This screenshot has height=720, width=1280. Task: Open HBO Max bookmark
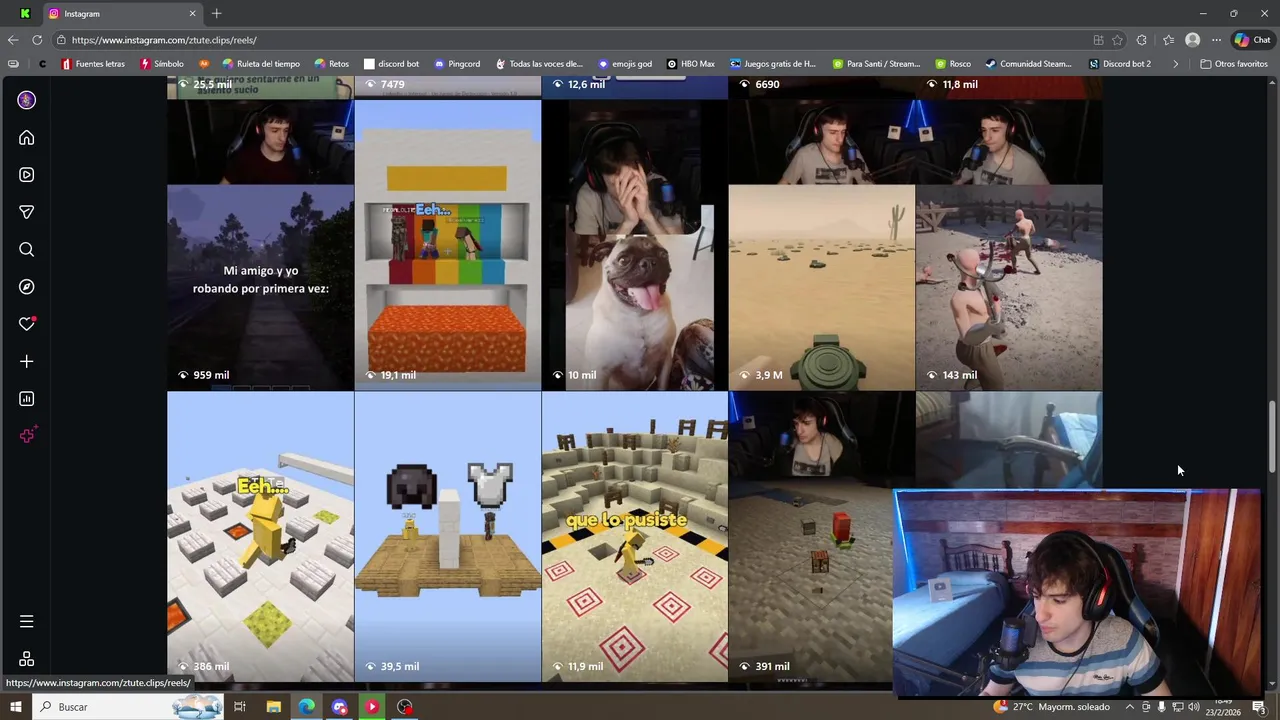coord(691,64)
